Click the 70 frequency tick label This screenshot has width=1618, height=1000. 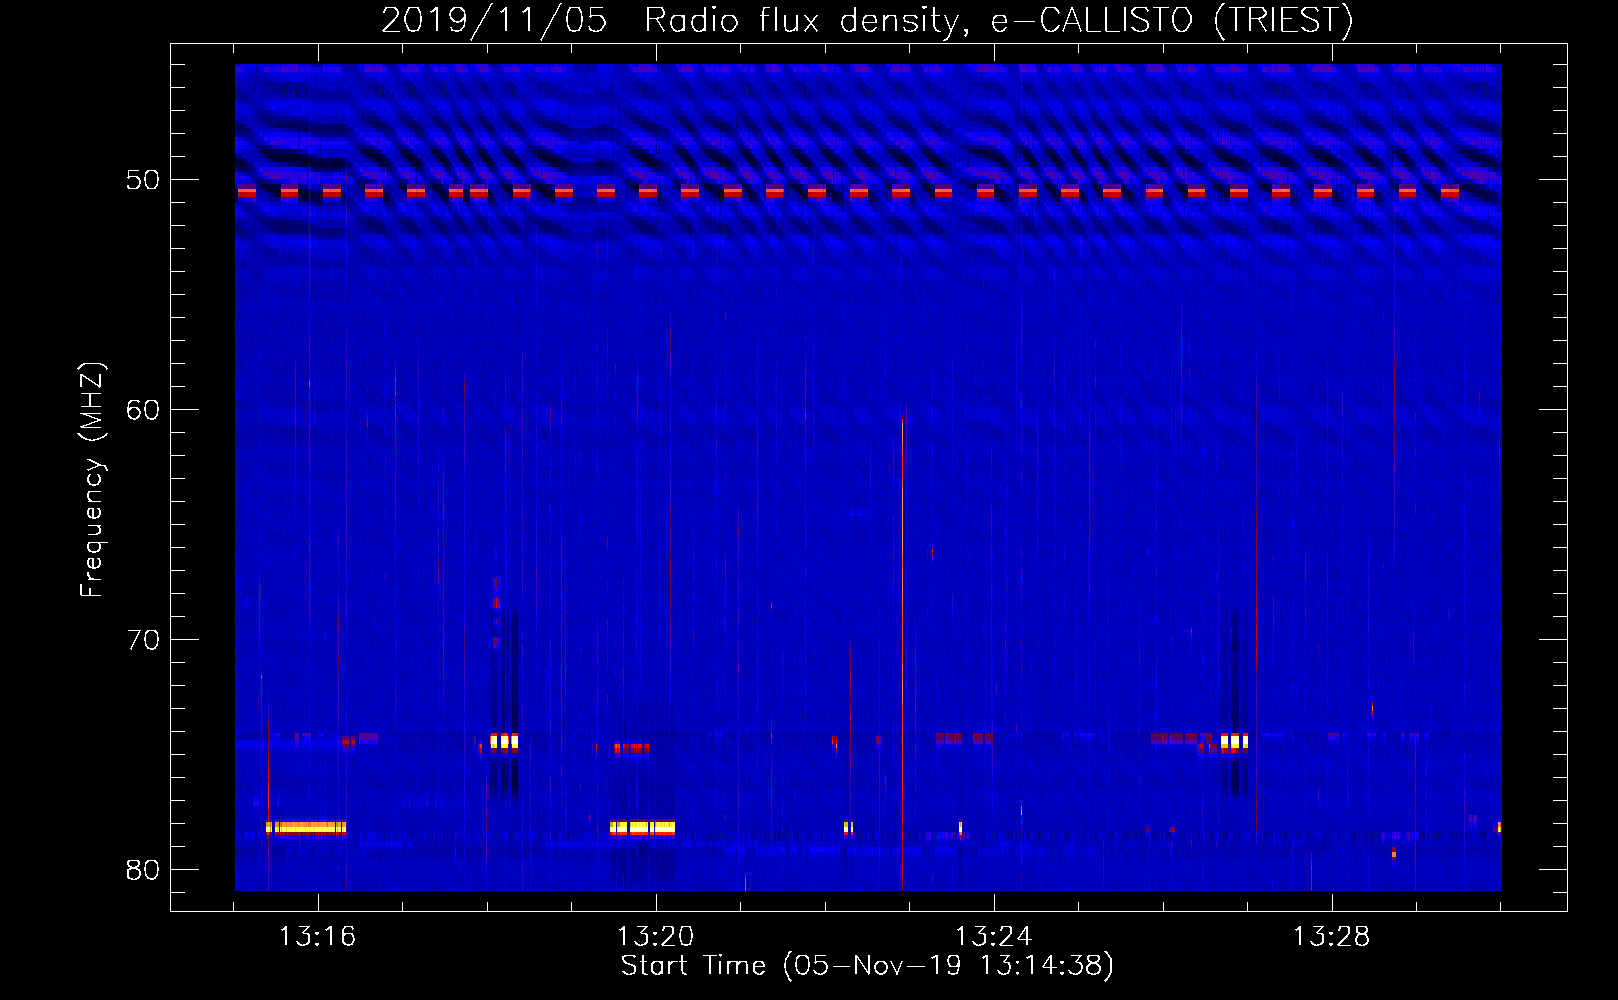pyautogui.click(x=143, y=640)
